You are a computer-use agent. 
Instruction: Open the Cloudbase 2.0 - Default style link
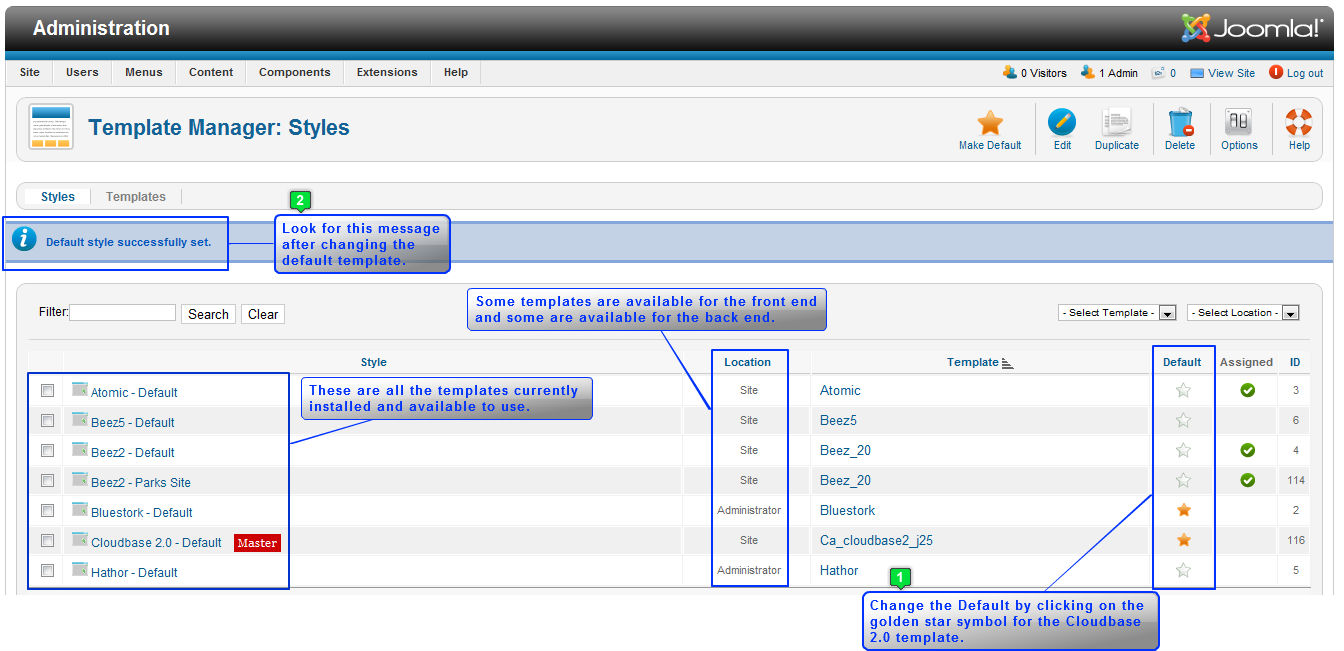coord(156,543)
